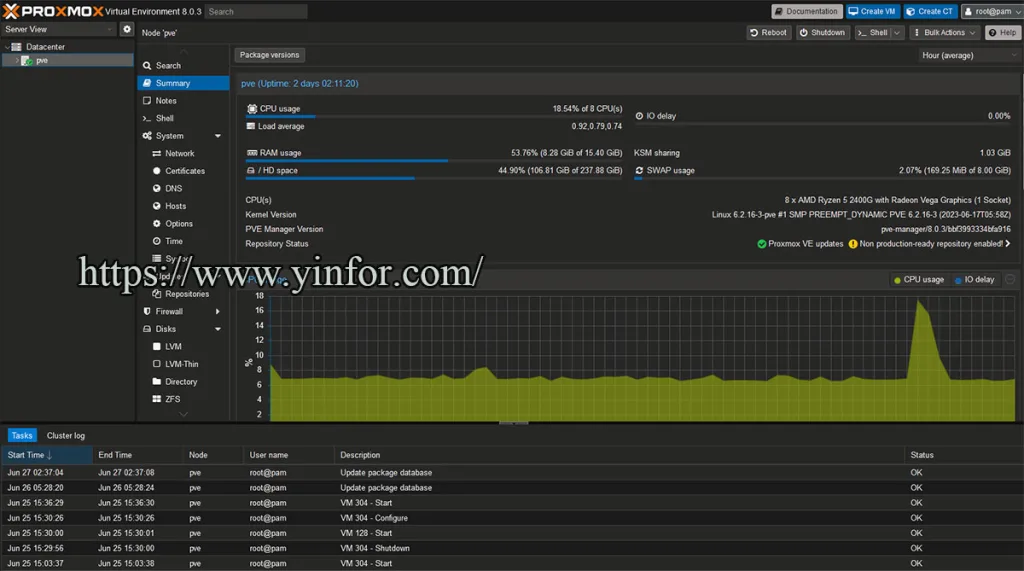Click the Reboot button
The width and height of the screenshot is (1024, 571).
[x=768, y=33]
